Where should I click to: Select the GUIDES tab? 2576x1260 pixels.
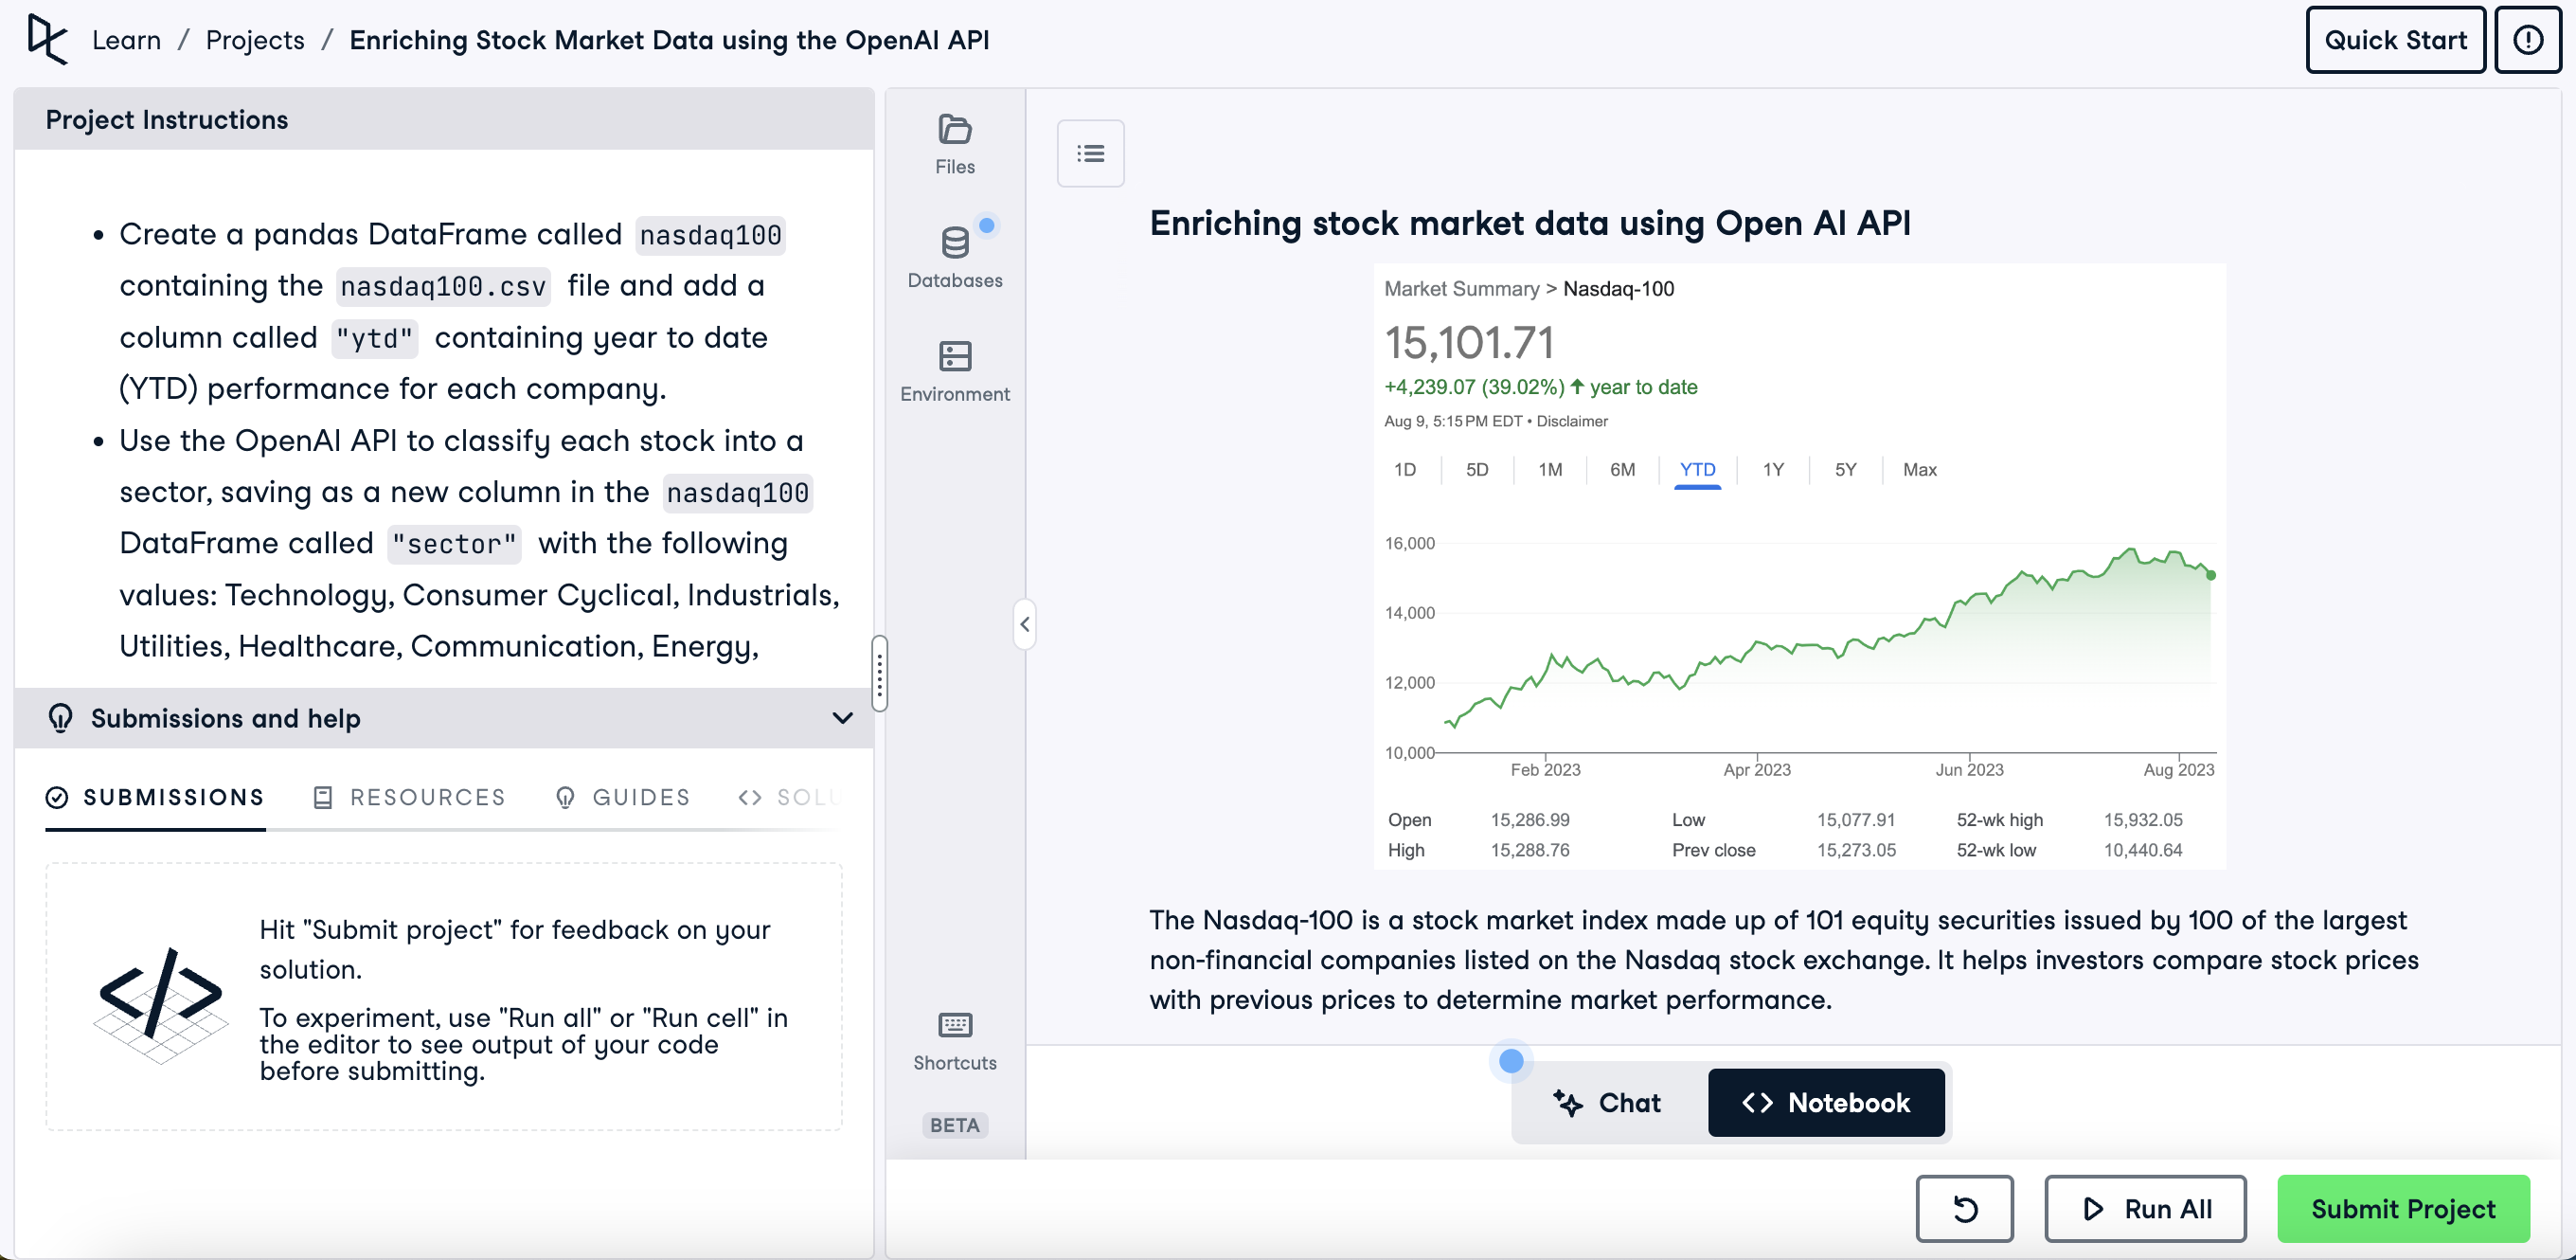point(622,797)
